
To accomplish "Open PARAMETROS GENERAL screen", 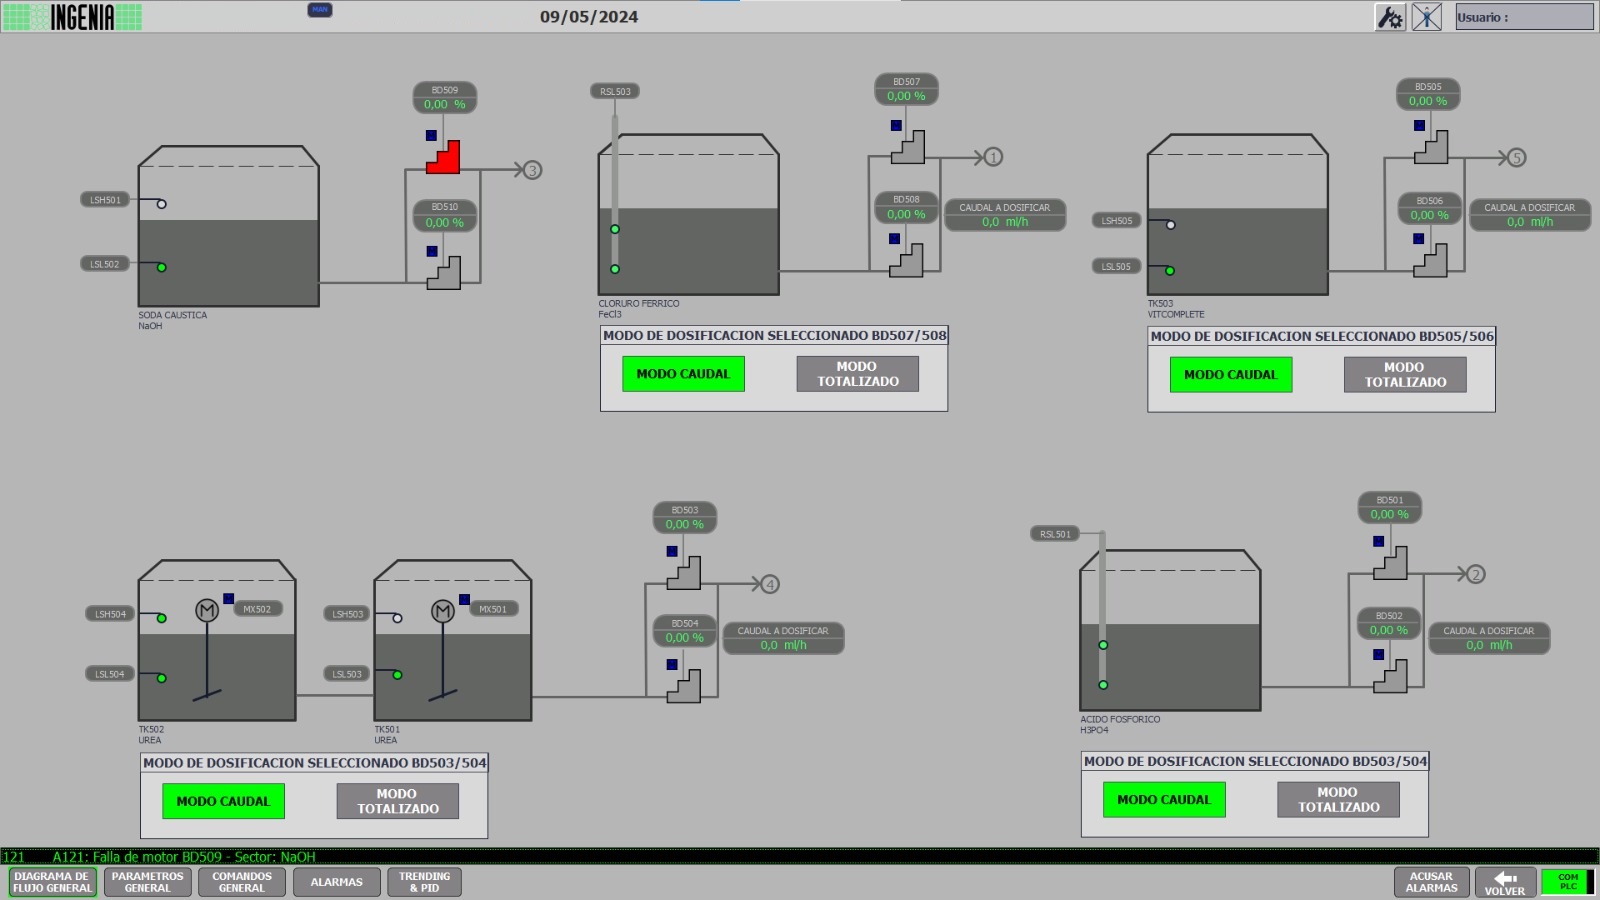I will [x=147, y=882].
